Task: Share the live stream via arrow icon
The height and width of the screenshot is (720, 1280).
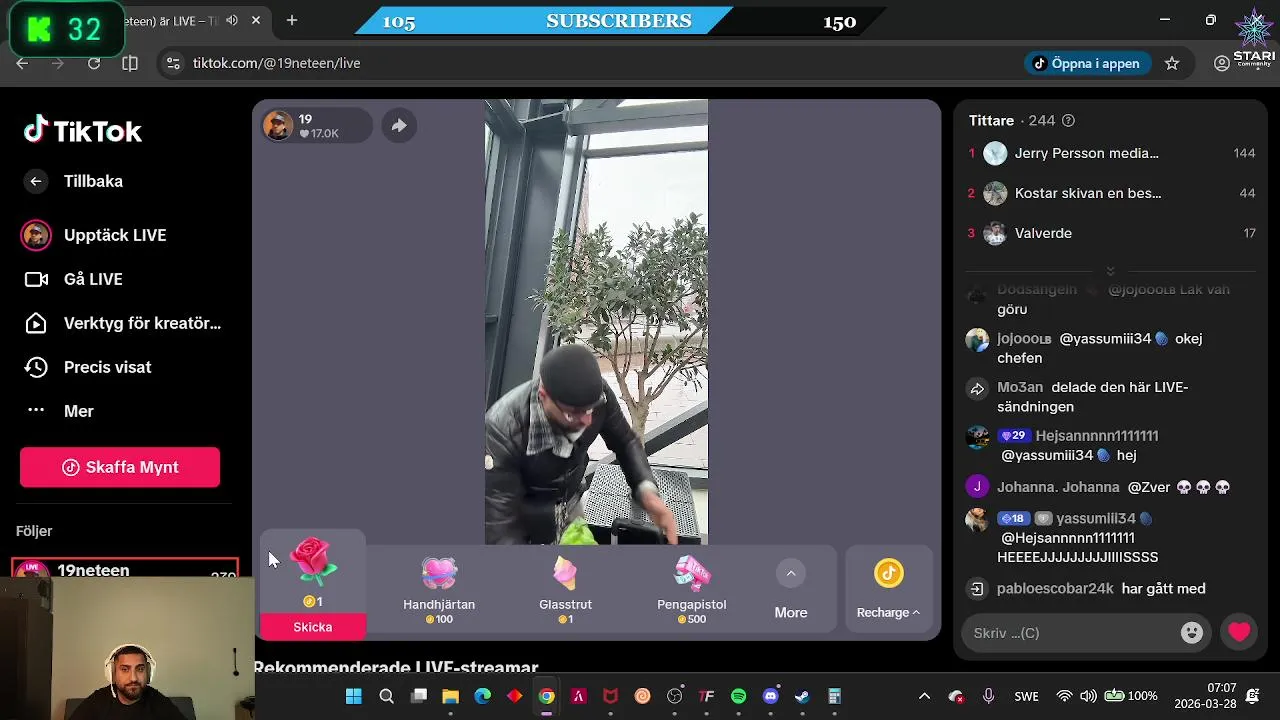Action: pyautogui.click(x=398, y=125)
